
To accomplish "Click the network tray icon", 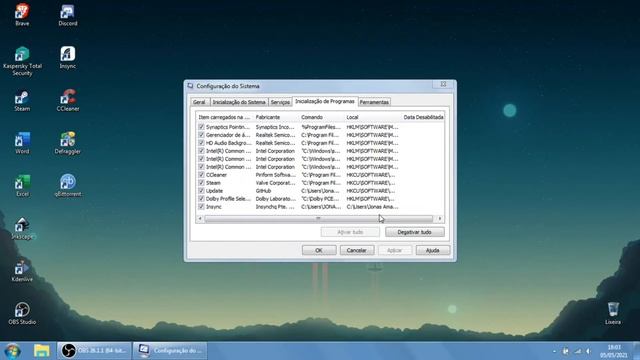I will pos(578,351).
